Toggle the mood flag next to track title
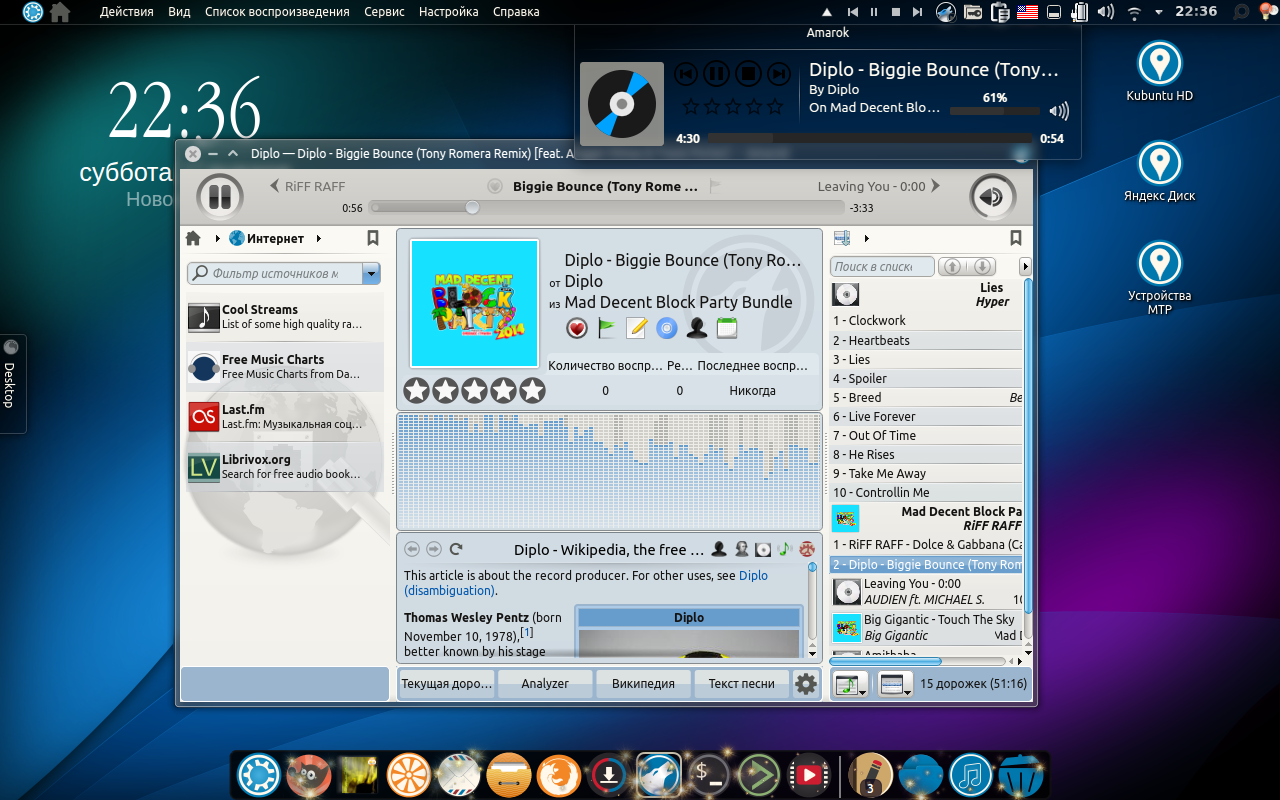The image size is (1280, 800). point(715,186)
